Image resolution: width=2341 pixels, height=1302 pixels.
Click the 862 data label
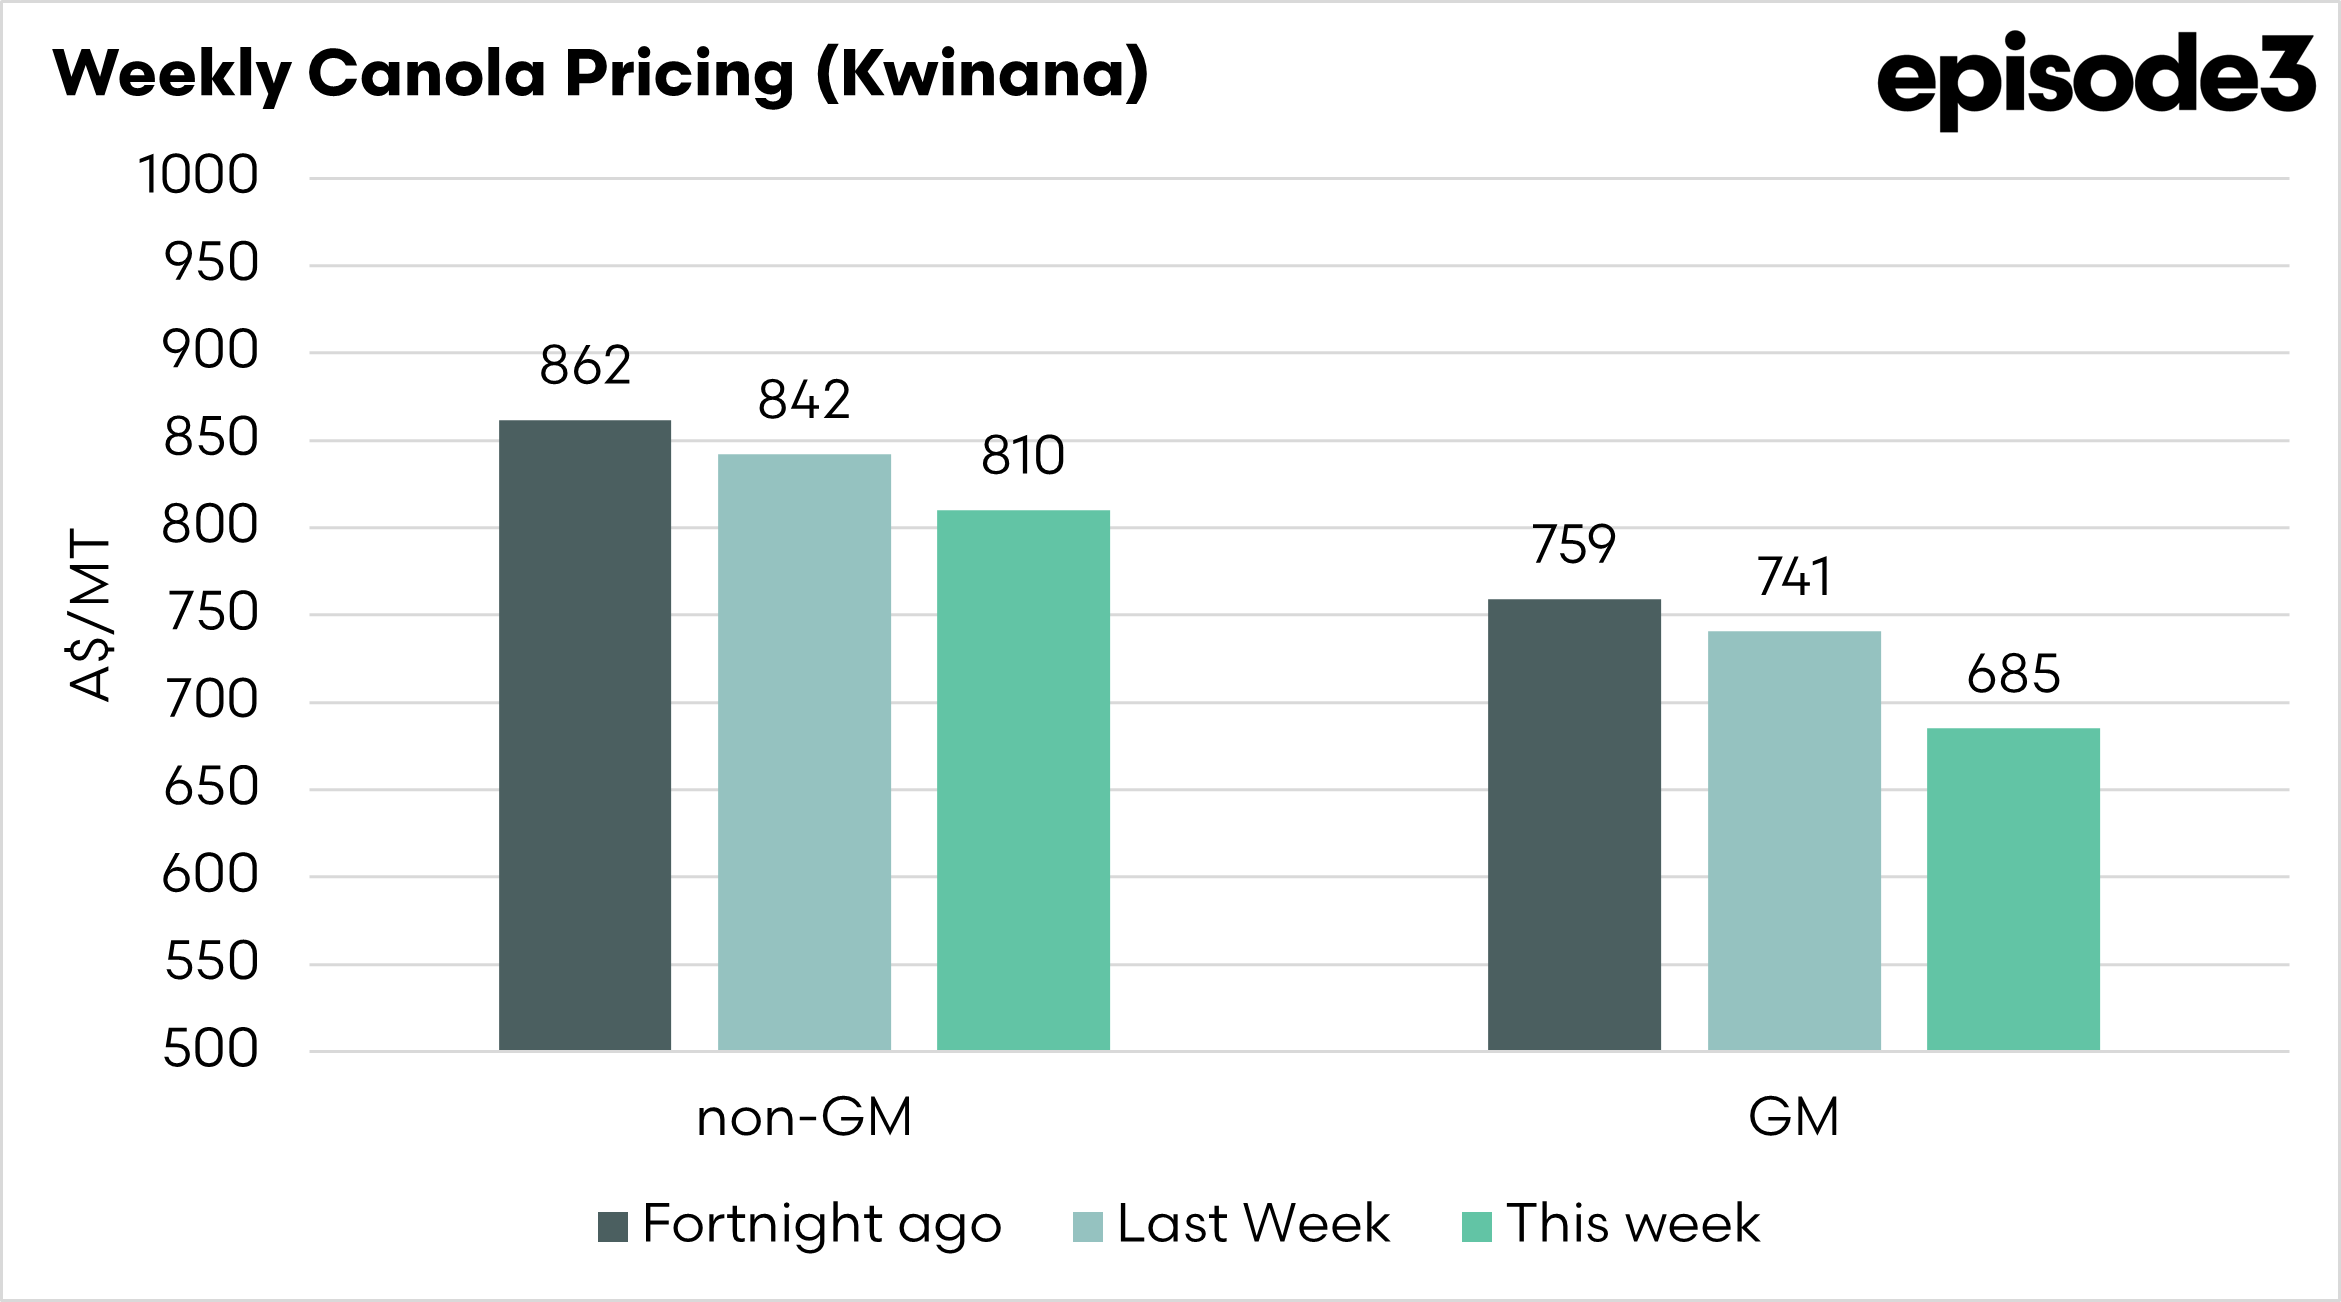tap(585, 365)
